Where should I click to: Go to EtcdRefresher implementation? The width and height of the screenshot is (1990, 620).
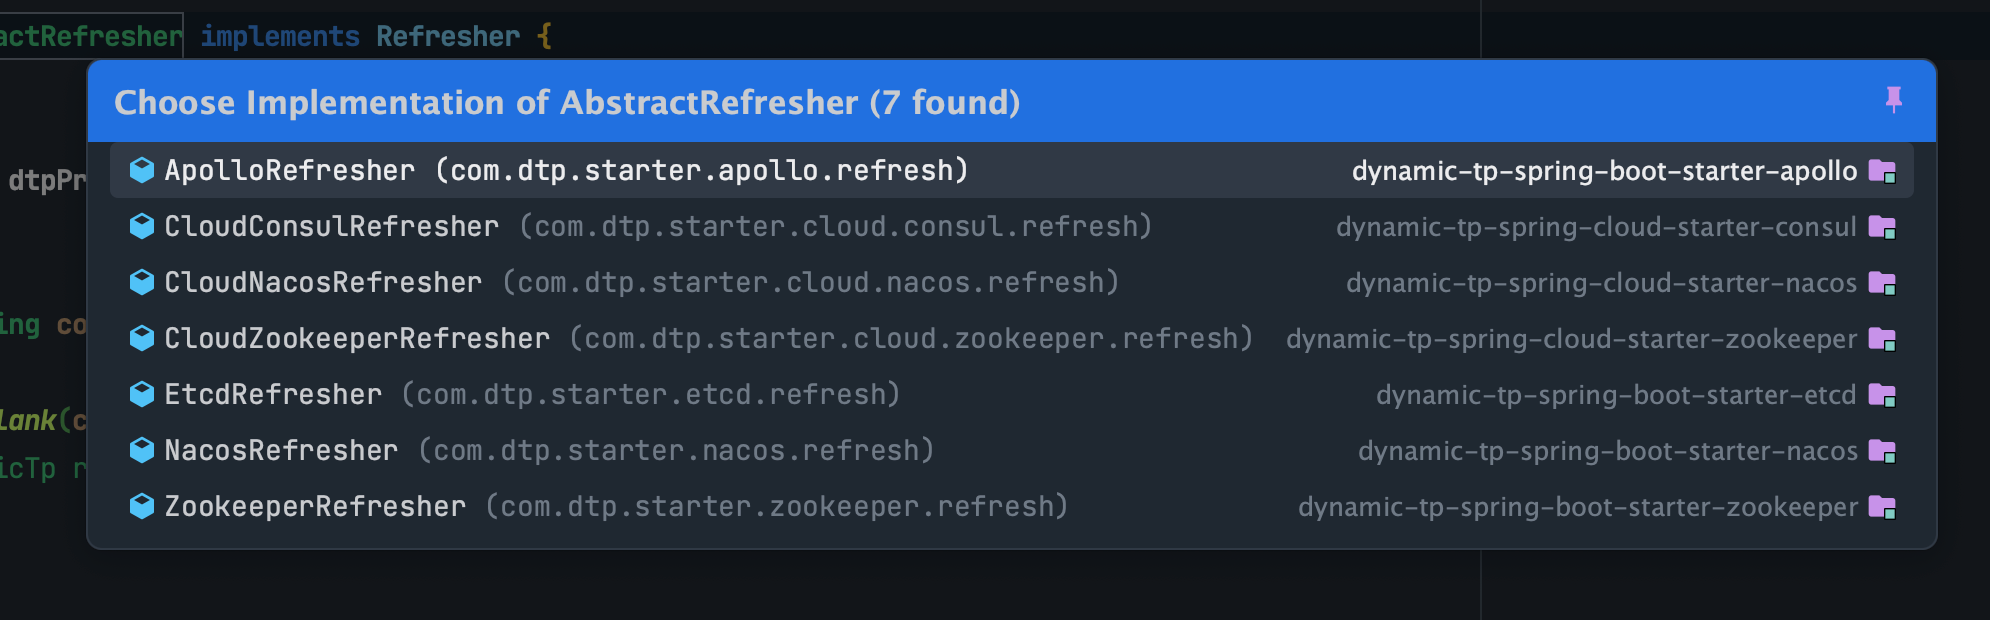[x=1012, y=394]
